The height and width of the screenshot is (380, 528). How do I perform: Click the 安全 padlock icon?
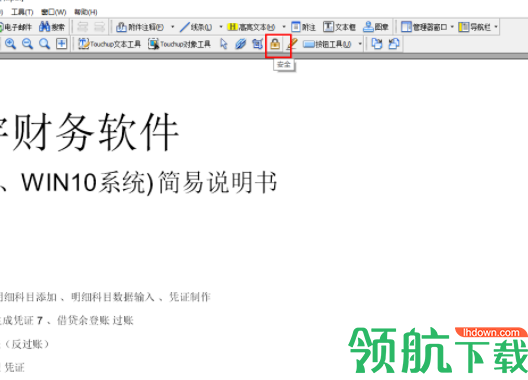[x=275, y=44]
